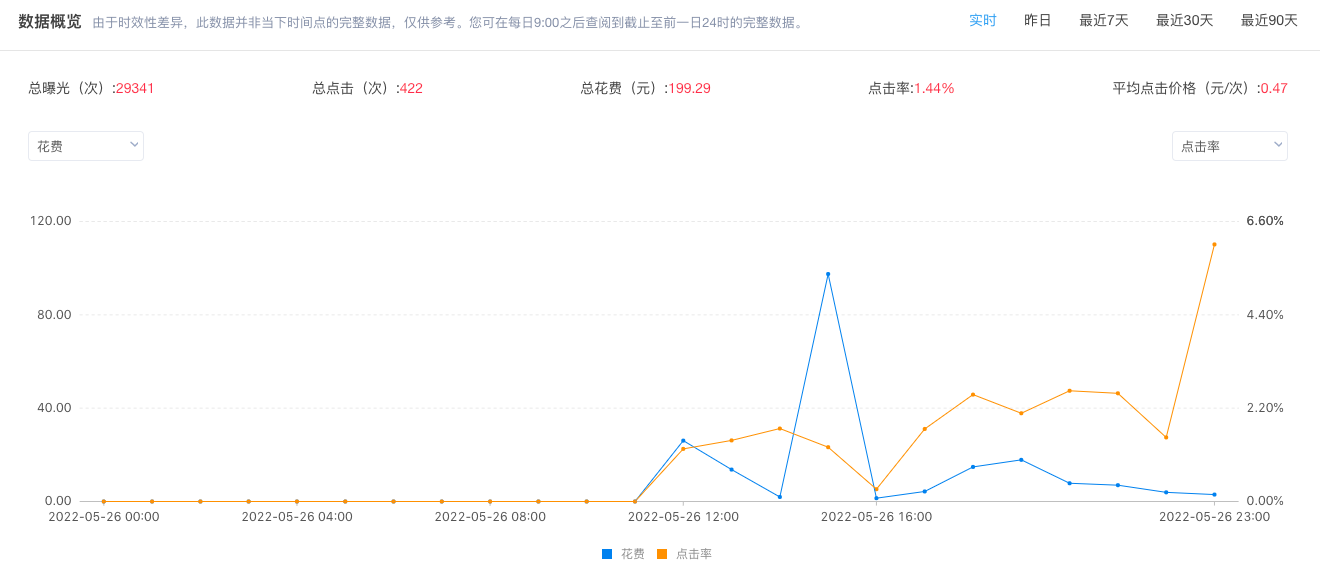Image resolution: width=1320 pixels, height=566 pixels.
Task: Click the last orange 点击率 point at 23:00
Action: coord(1214,244)
